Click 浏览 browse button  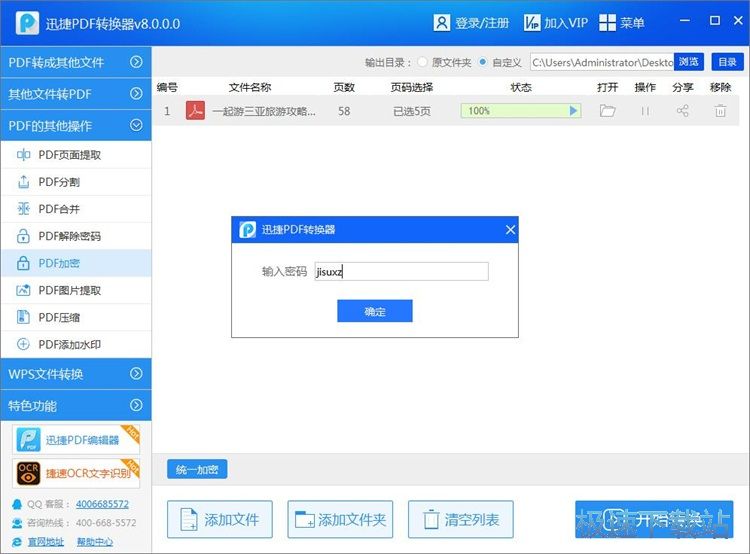click(689, 62)
